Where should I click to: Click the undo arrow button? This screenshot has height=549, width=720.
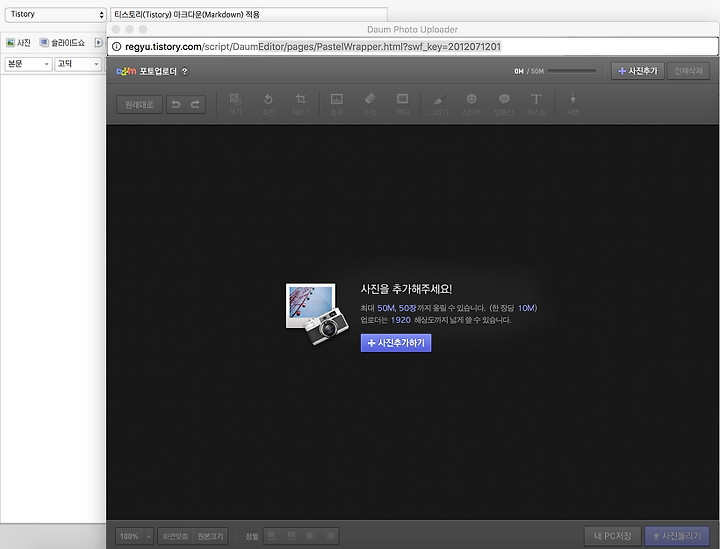click(176, 105)
